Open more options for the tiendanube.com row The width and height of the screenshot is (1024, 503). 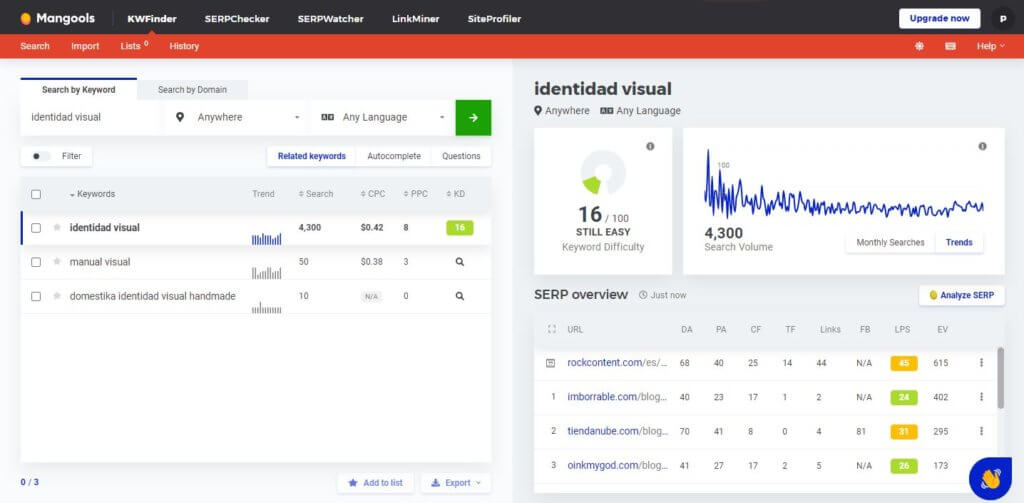click(981, 431)
